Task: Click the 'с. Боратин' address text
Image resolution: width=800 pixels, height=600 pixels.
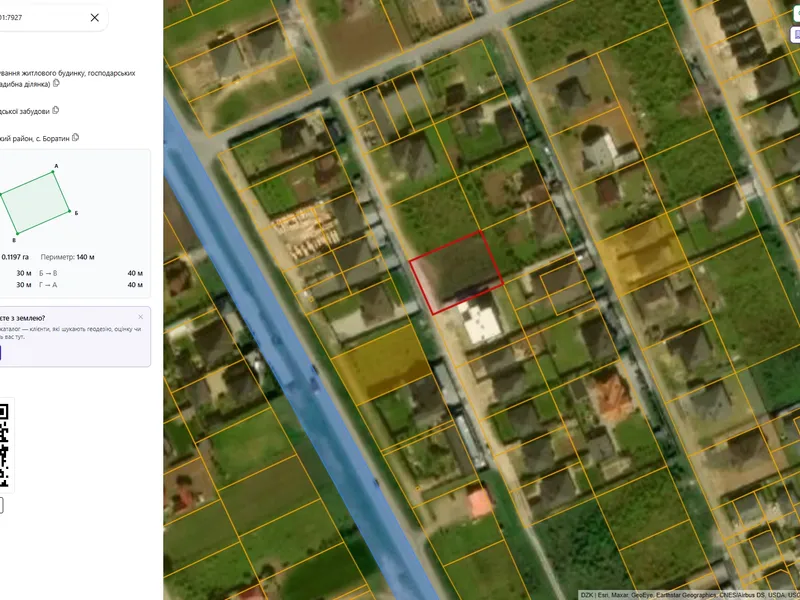Action: [53, 138]
